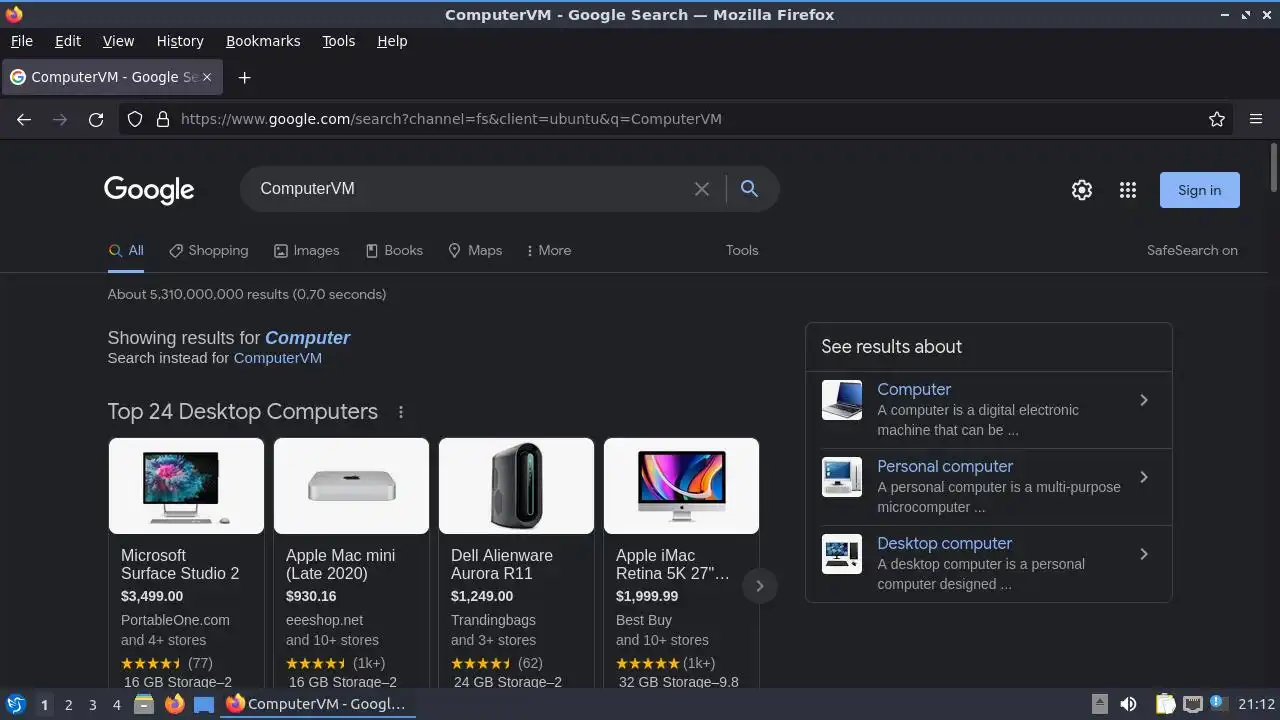Screen dimensions: 1280x720
Task: Bookmark this page with the star
Action: [x=1217, y=119]
